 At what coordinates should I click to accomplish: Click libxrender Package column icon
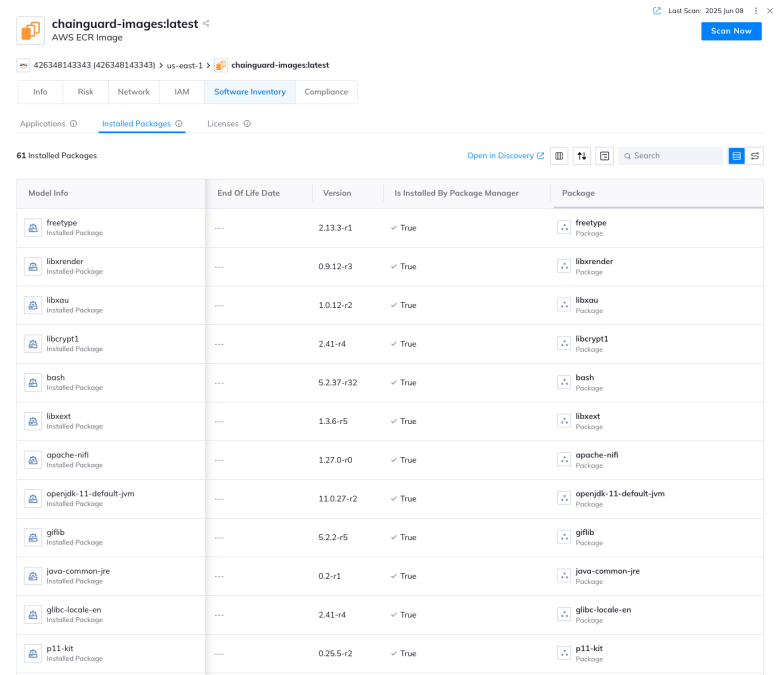pos(564,266)
